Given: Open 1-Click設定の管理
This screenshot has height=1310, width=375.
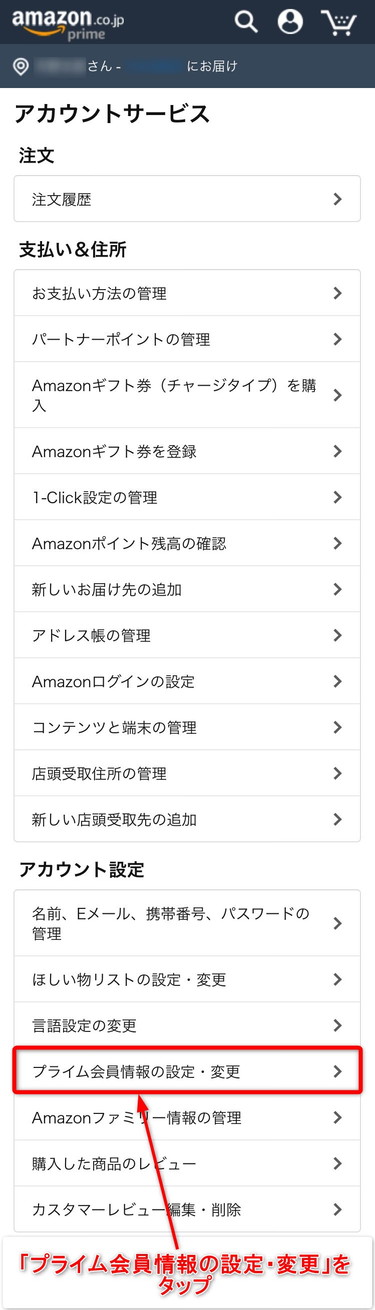Looking at the screenshot, I should click(187, 497).
